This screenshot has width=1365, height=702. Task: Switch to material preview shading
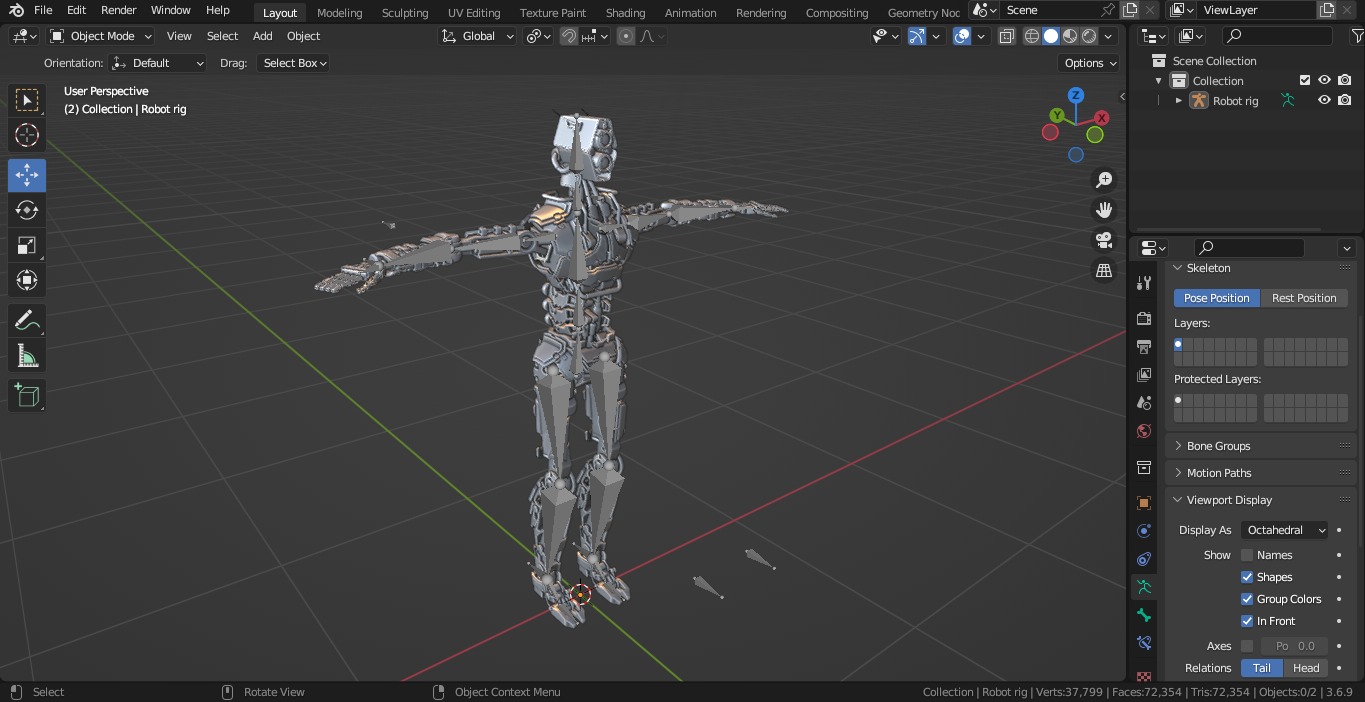1070,36
